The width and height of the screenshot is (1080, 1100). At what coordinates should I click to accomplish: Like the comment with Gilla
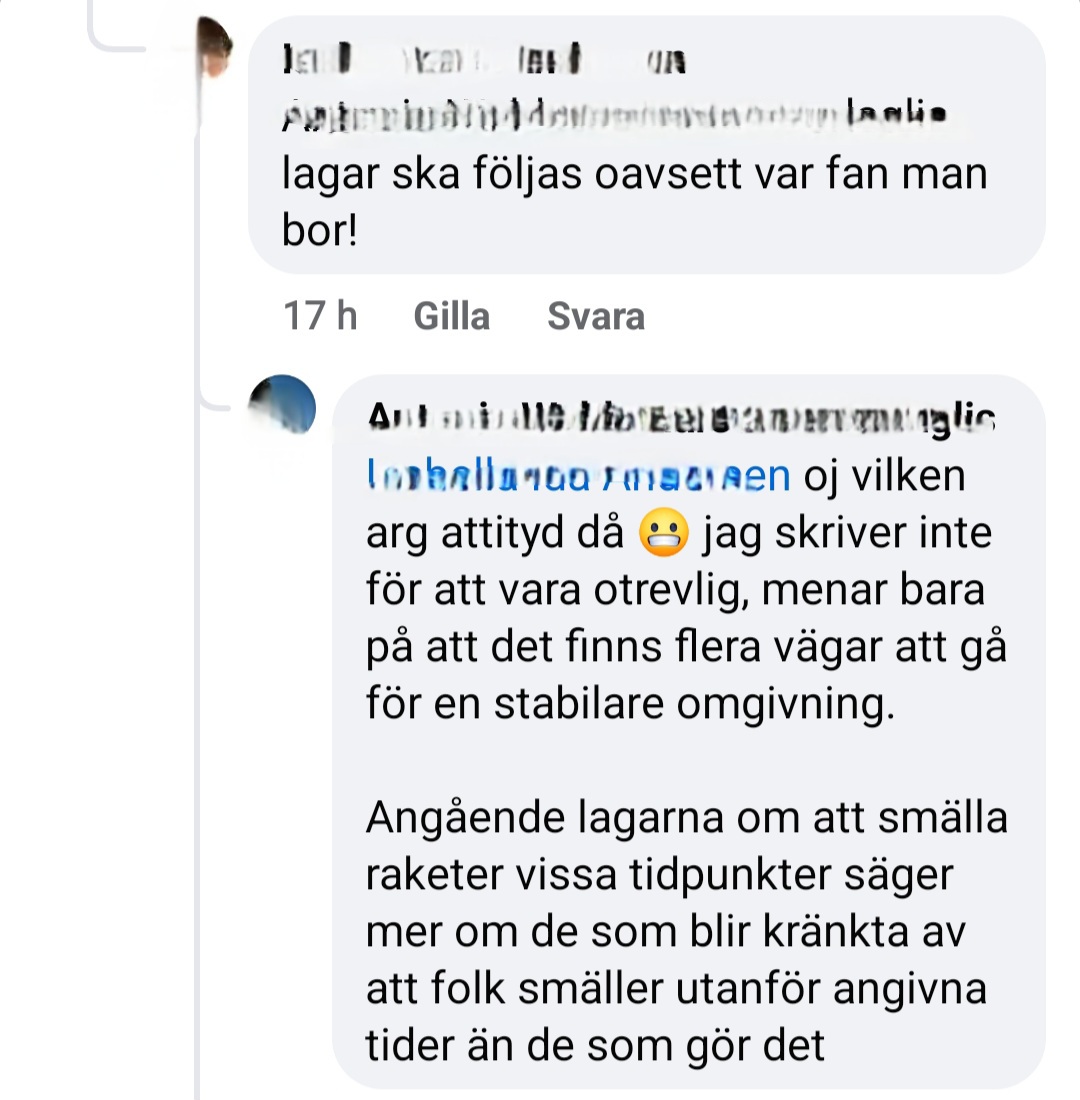coord(451,316)
